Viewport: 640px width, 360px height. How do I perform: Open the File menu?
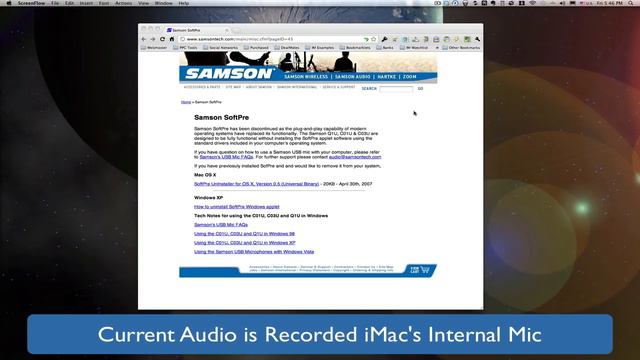point(55,3)
